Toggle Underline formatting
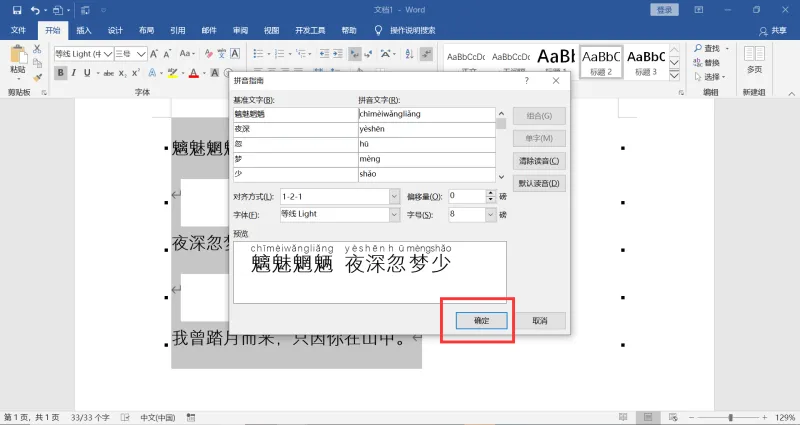800x425 pixels. click(x=87, y=73)
